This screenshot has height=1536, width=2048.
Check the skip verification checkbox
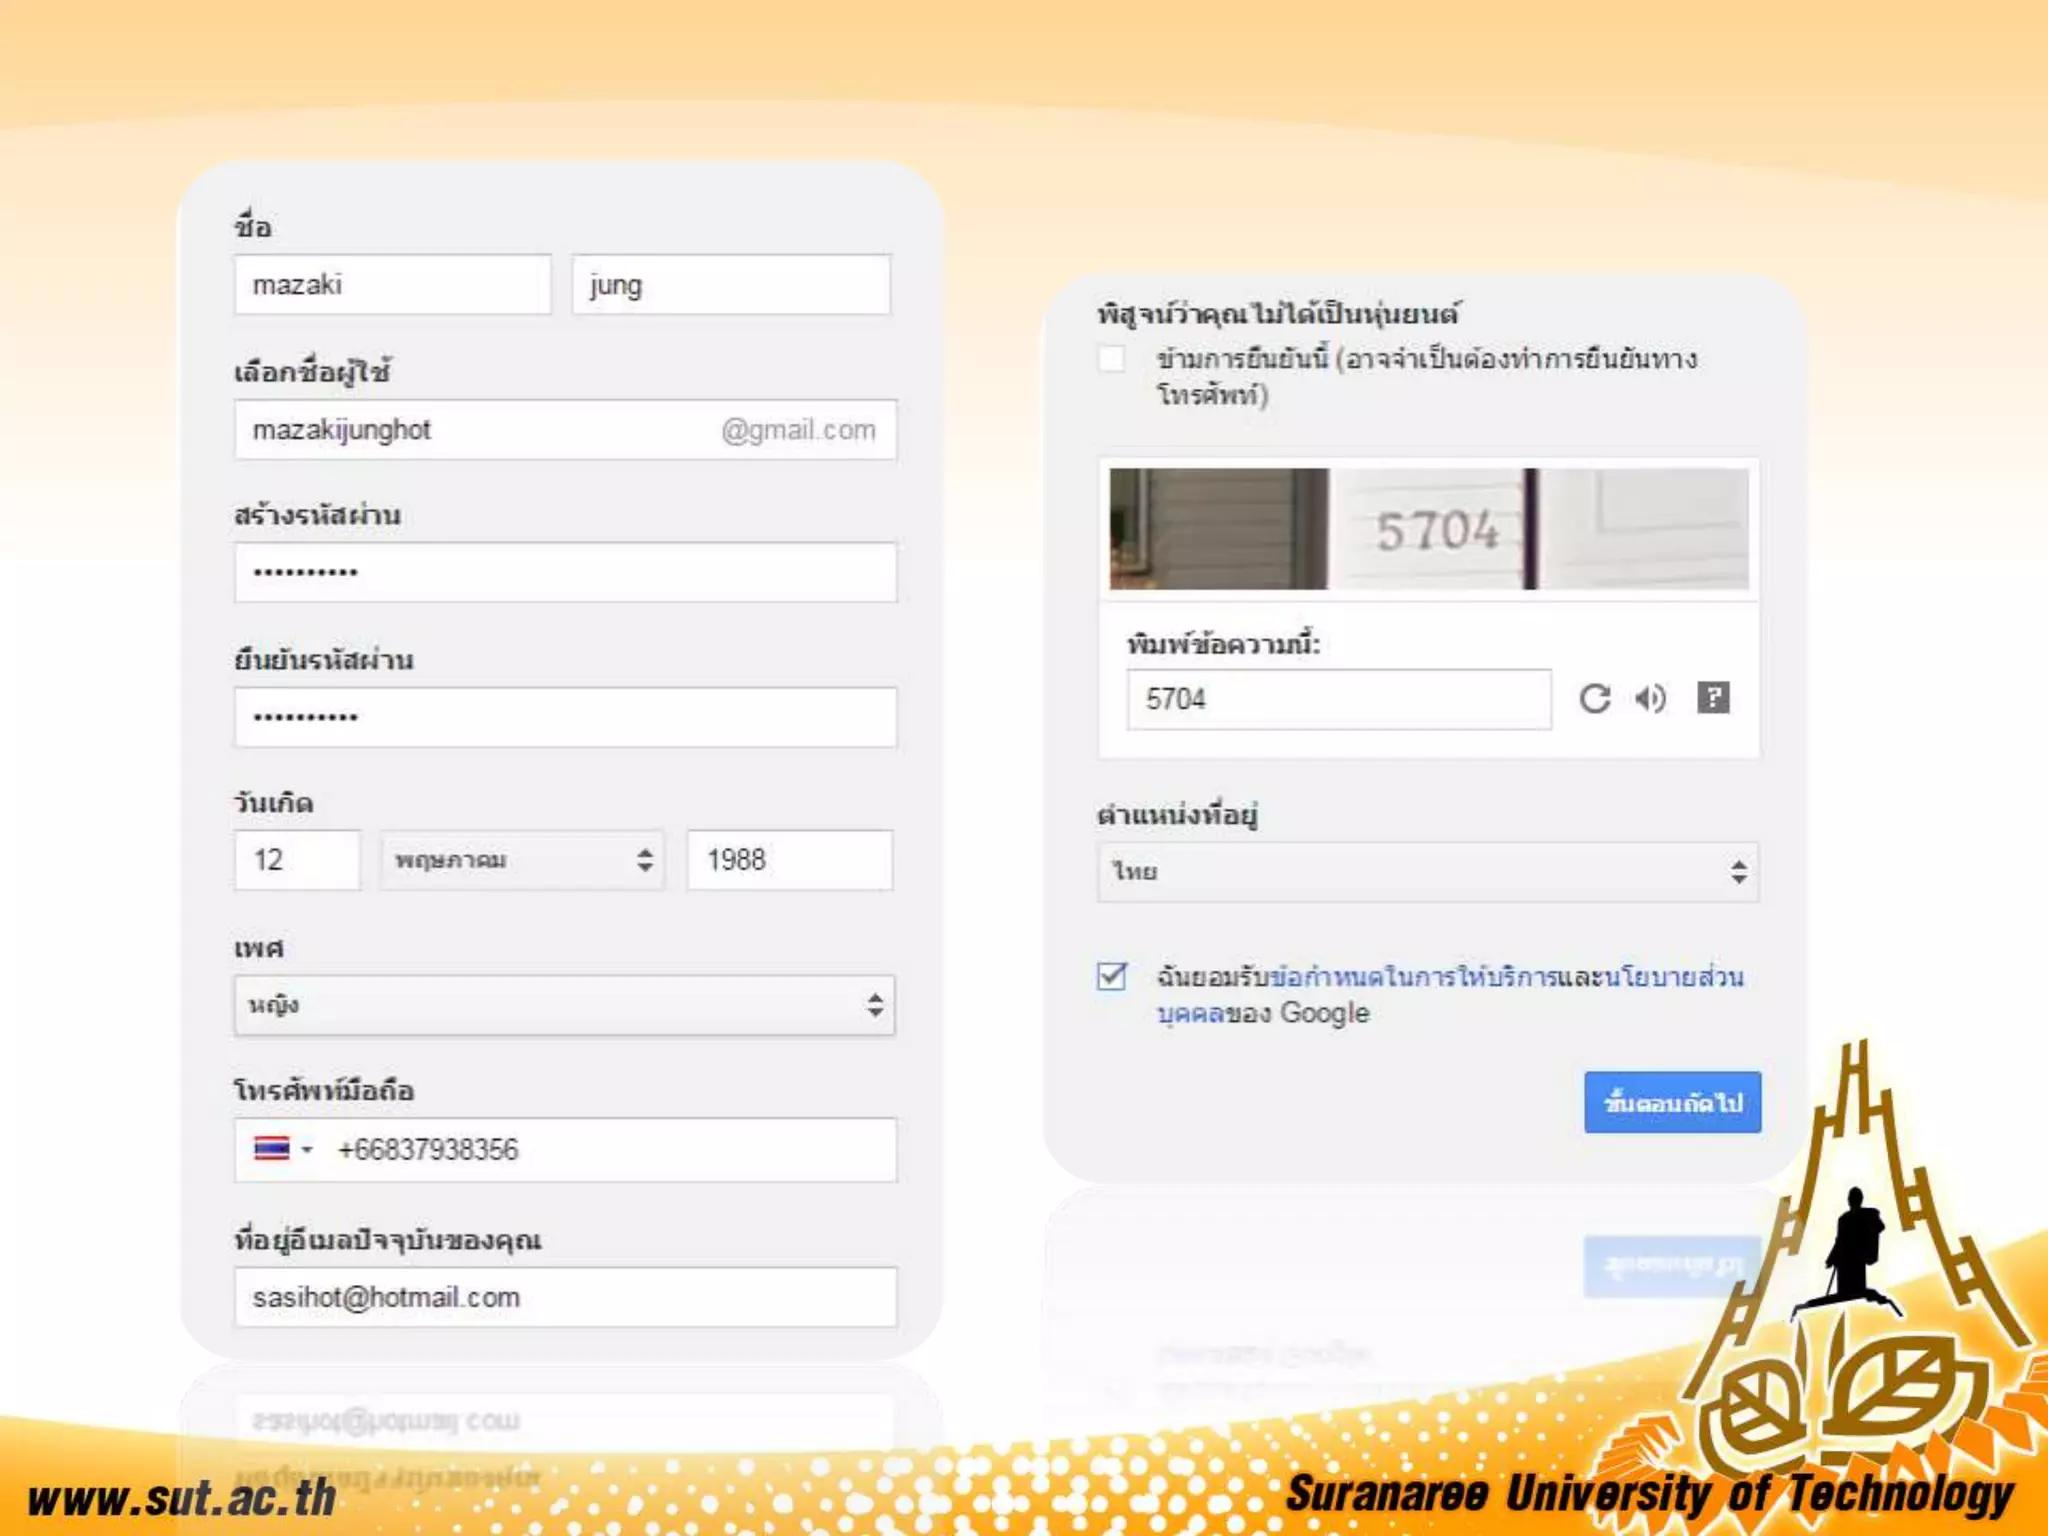pos(1112,359)
